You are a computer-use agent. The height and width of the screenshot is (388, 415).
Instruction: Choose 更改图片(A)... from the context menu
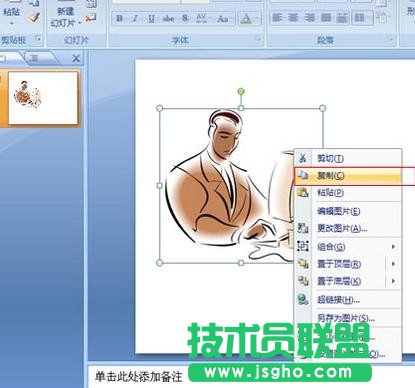[x=348, y=228]
